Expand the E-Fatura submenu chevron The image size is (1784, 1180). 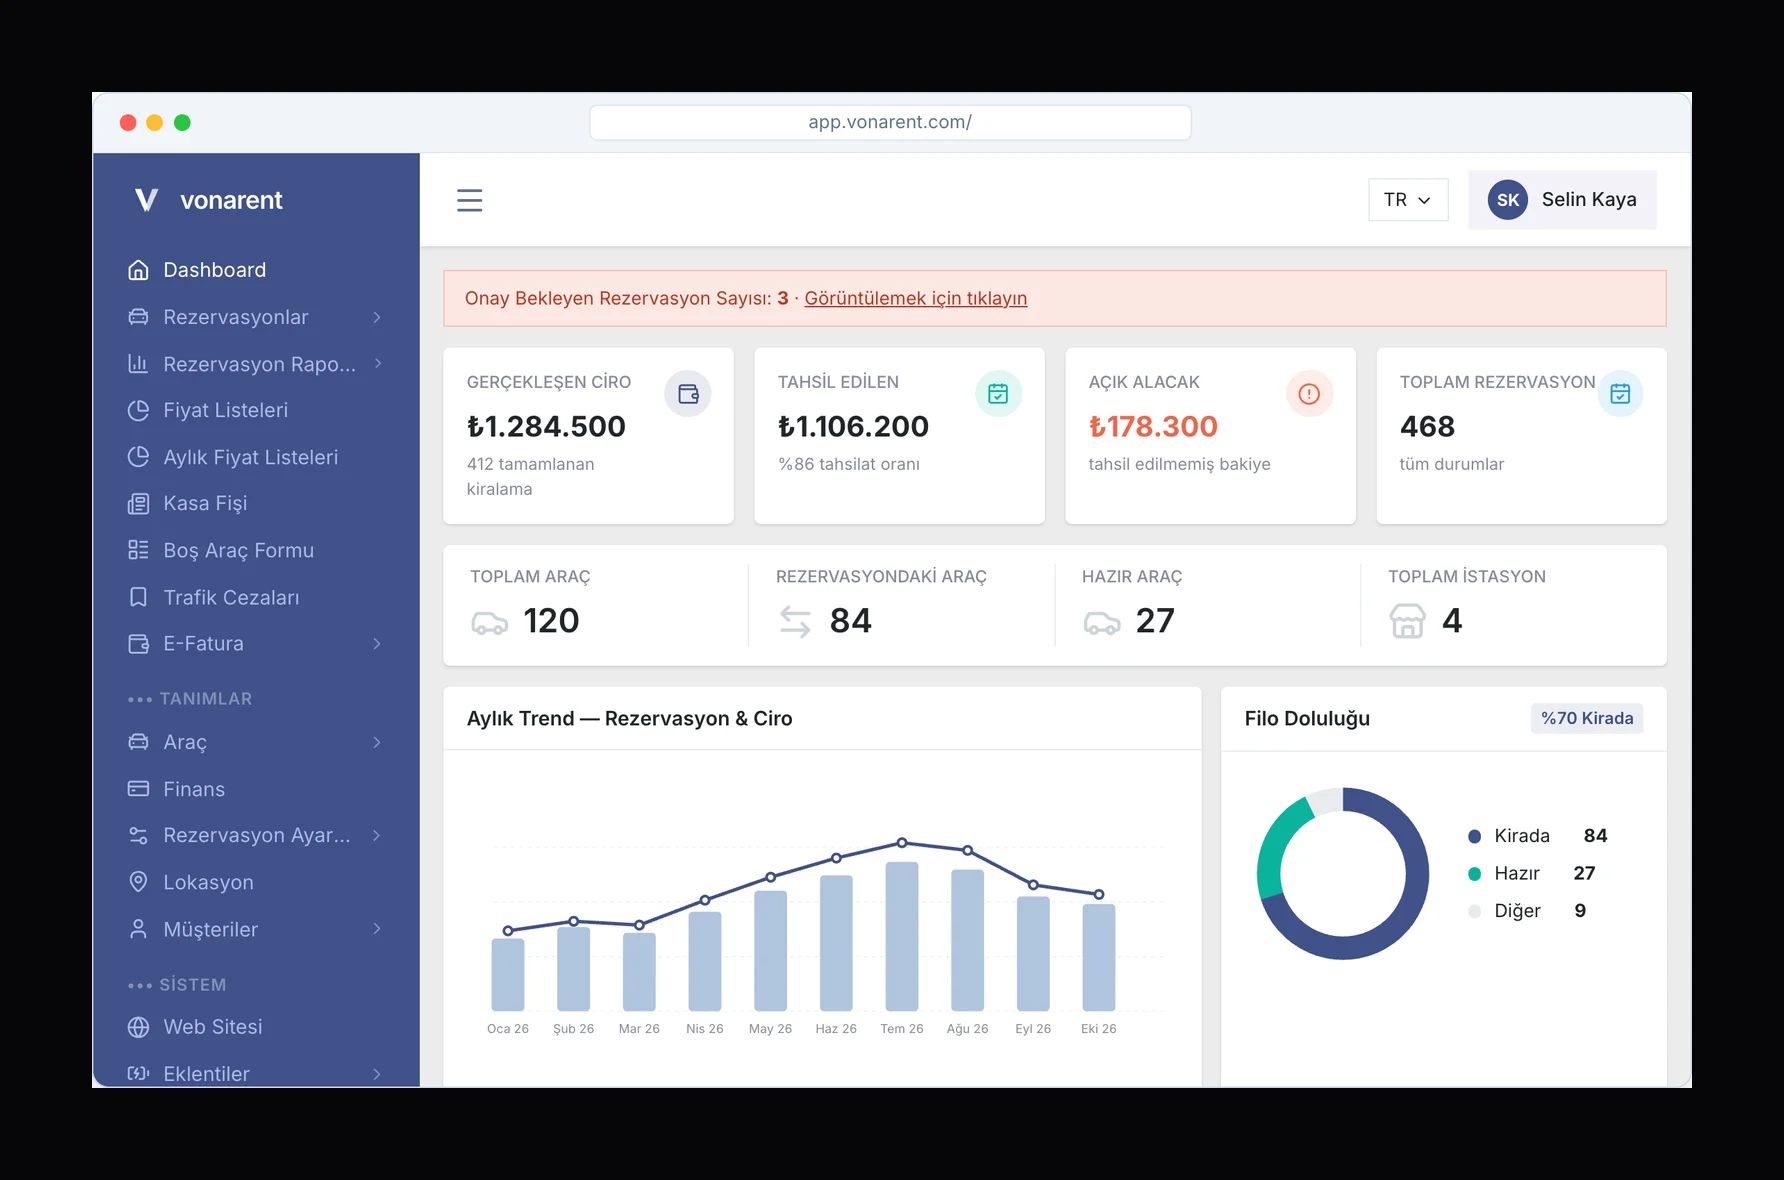[x=377, y=644]
